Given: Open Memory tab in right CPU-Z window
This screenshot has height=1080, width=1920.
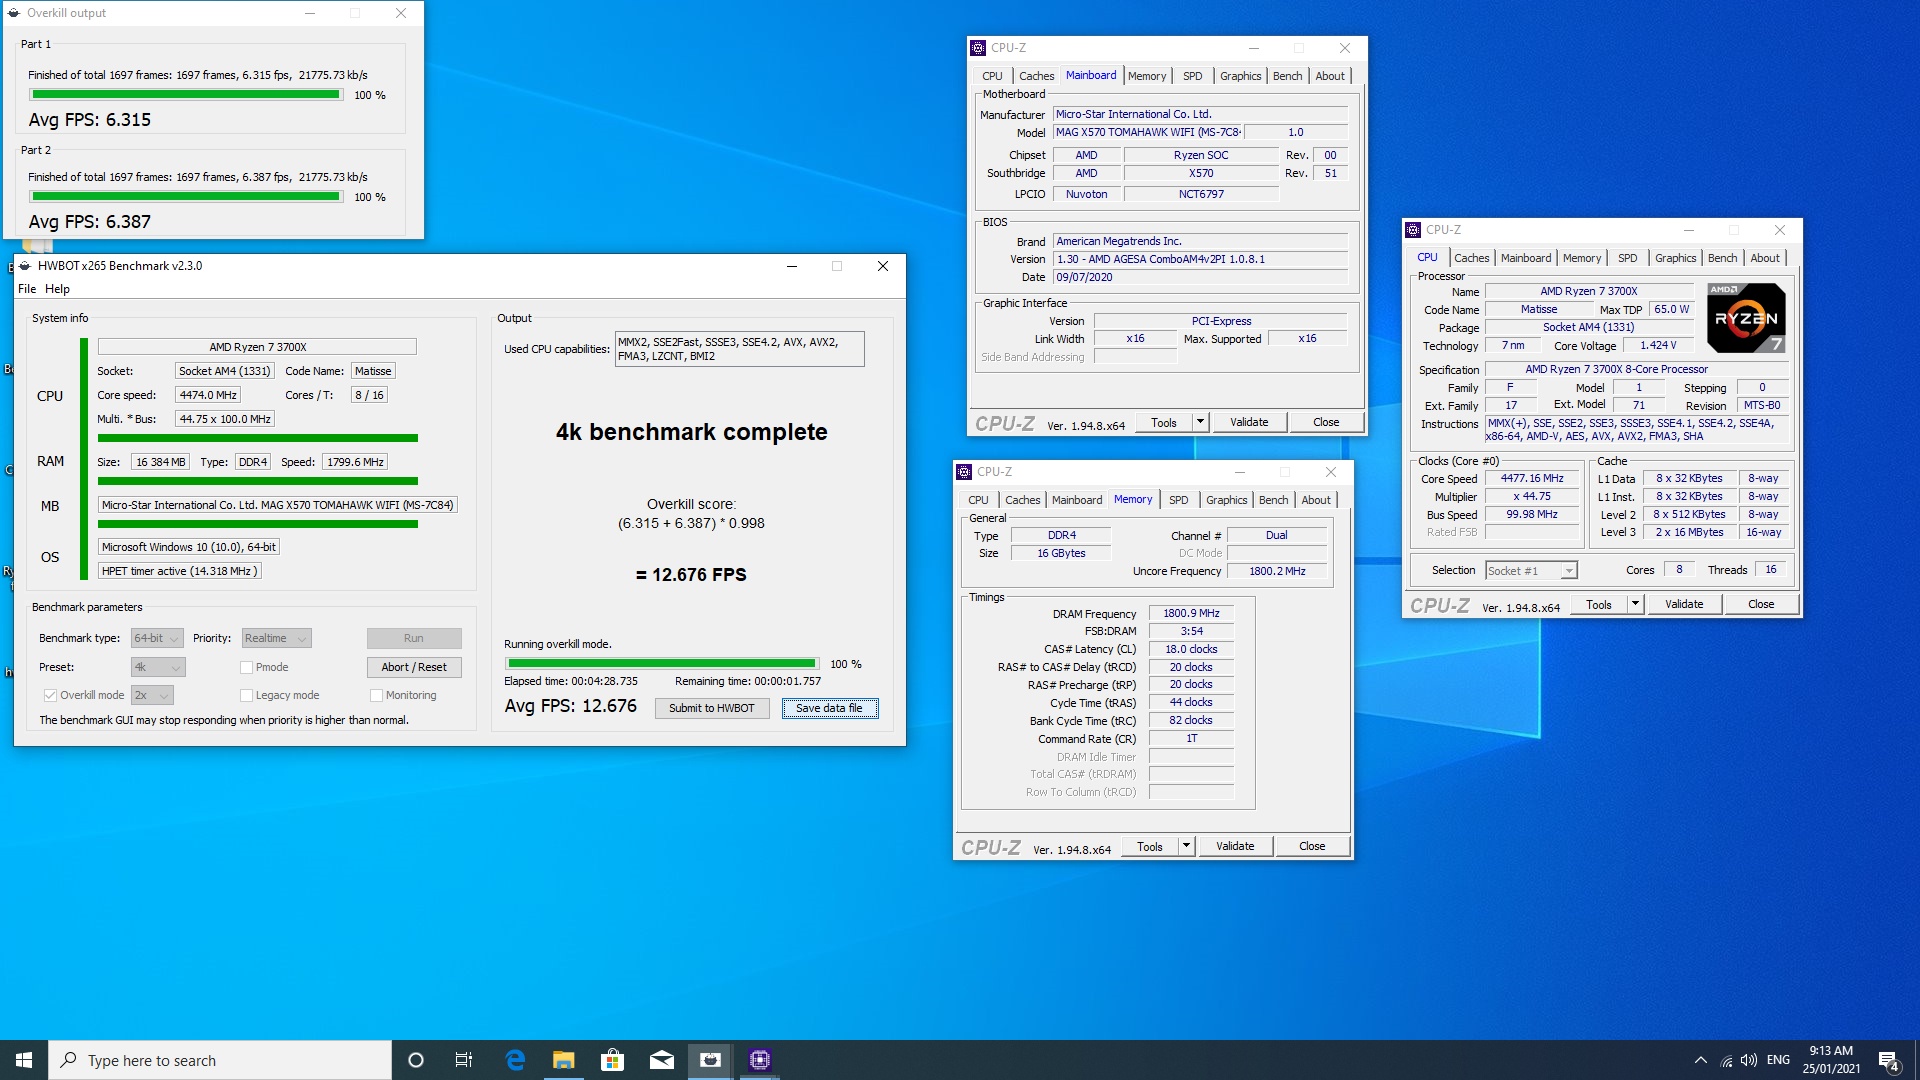Looking at the screenshot, I should (x=1582, y=258).
